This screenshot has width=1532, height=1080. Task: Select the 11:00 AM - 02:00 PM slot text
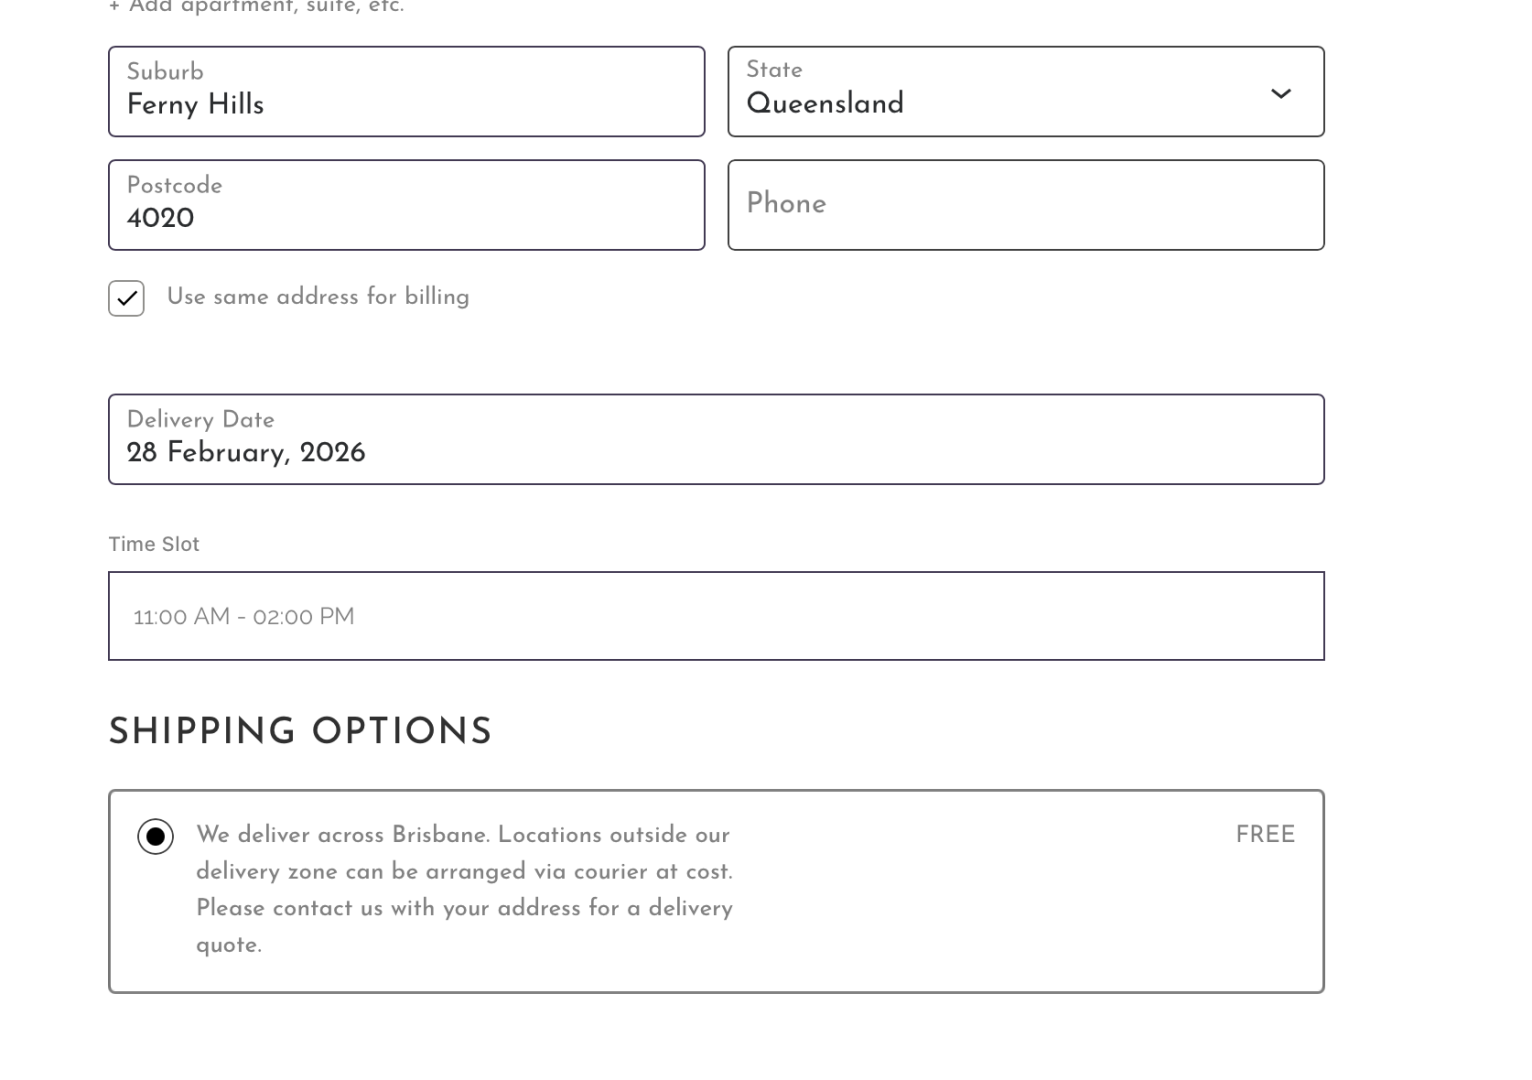point(244,617)
